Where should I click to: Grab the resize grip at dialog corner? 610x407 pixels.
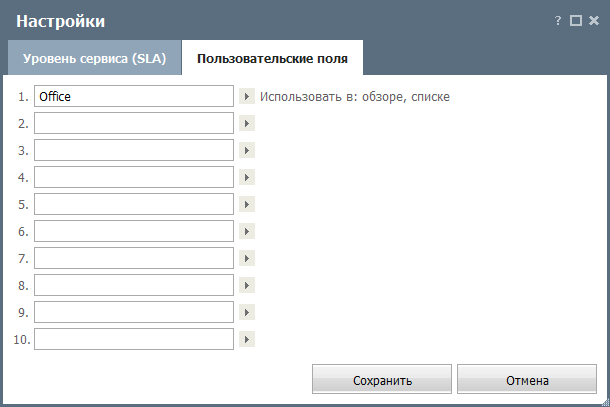[605, 402]
